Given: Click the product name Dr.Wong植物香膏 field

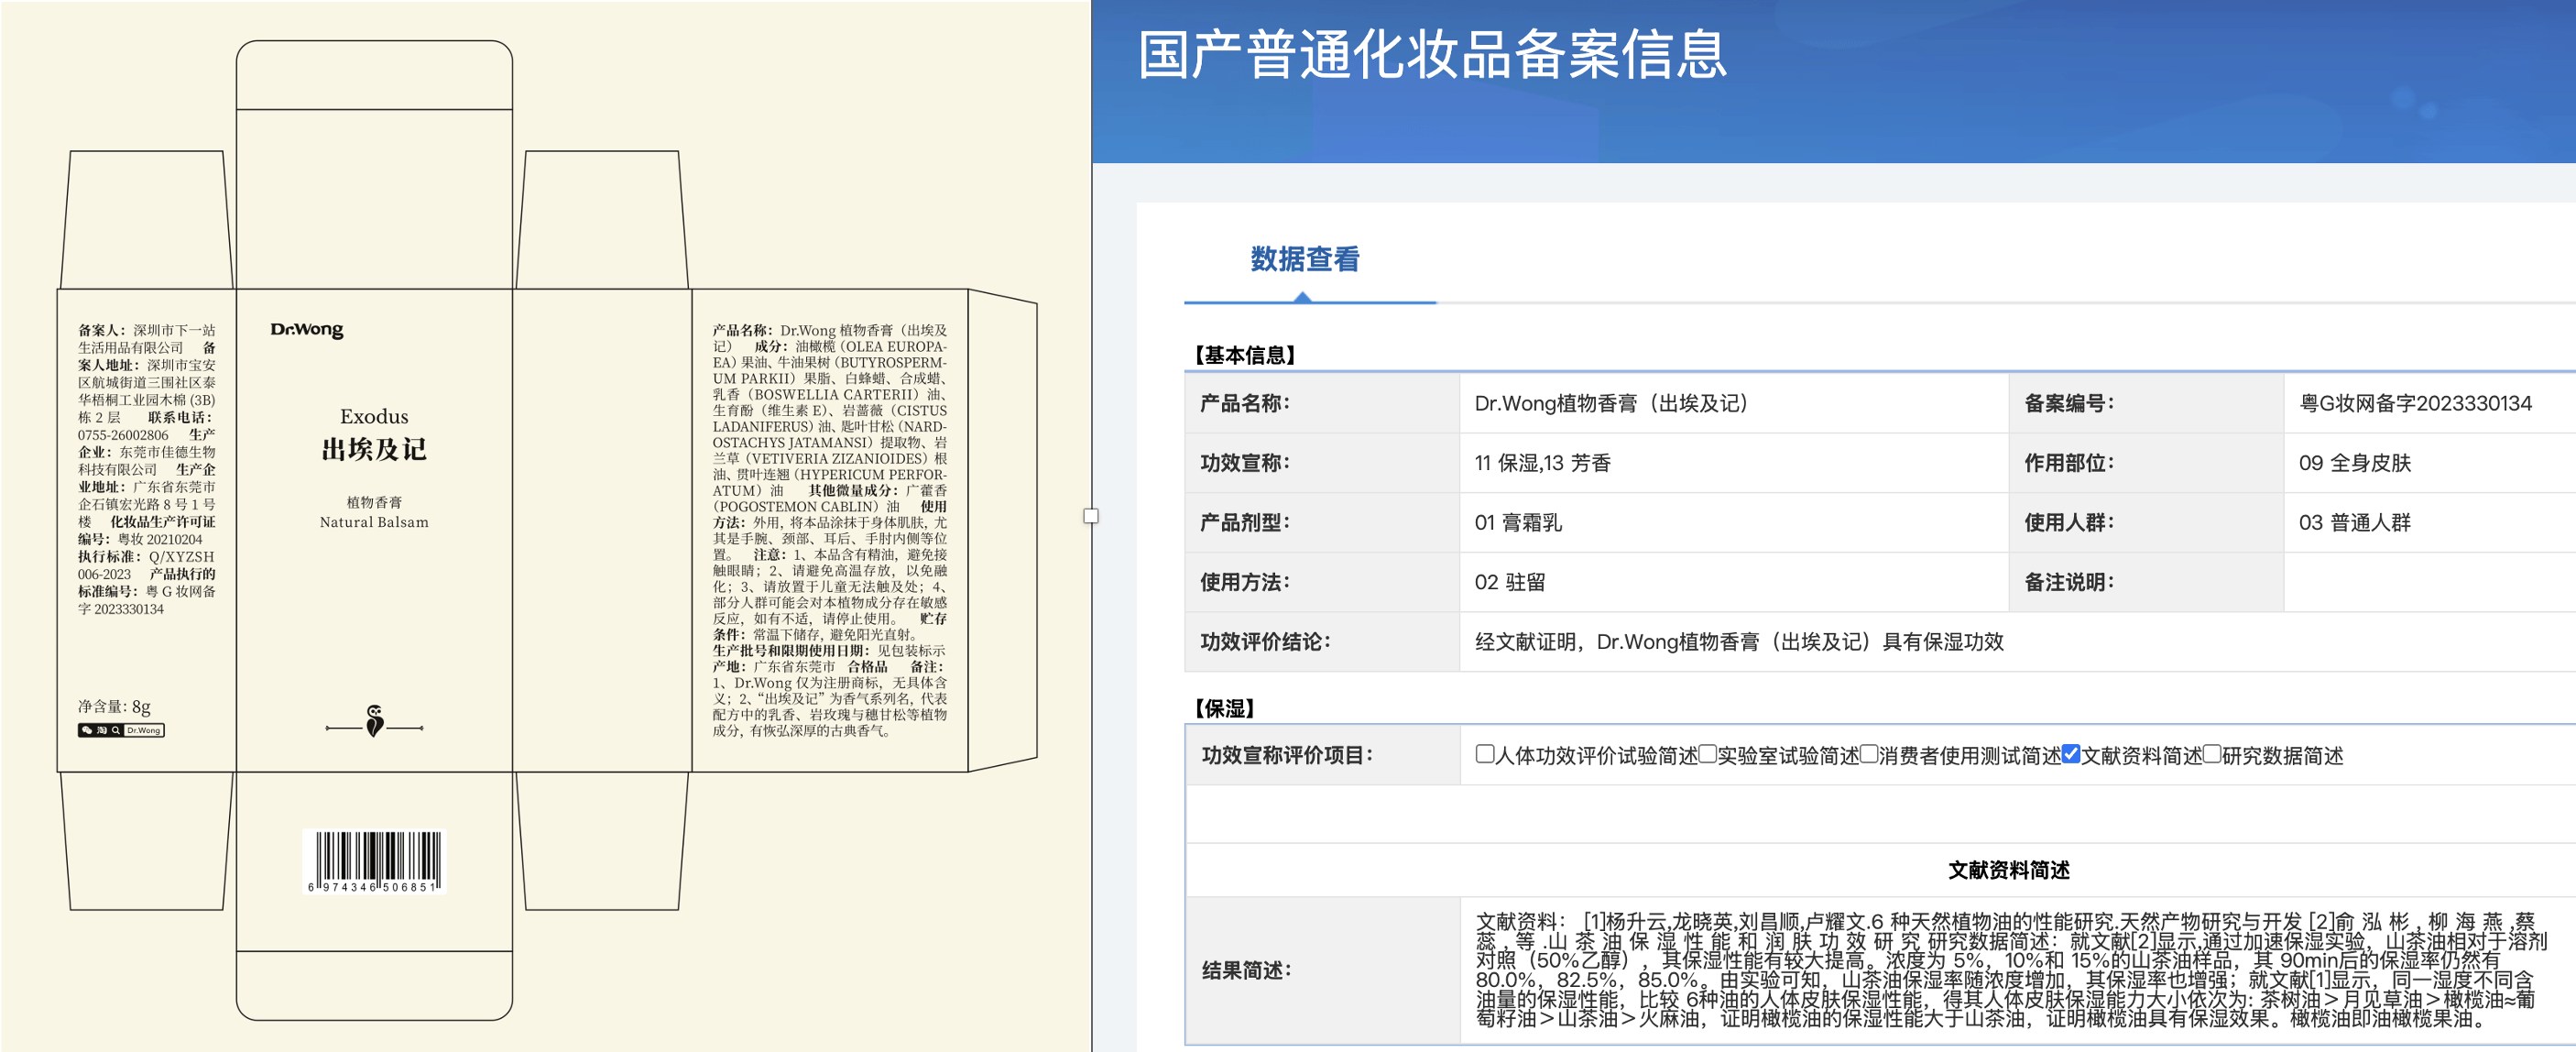Looking at the screenshot, I should pyautogui.click(x=1611, y=403).
